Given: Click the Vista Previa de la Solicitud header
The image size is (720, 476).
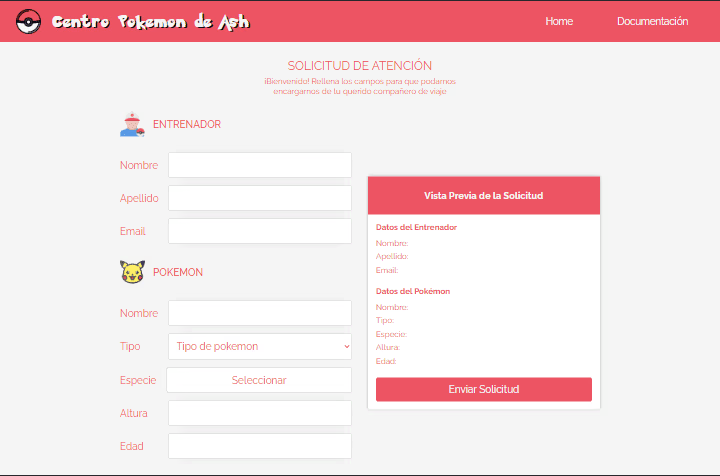Looking at the screenshot, I should 484,196.
